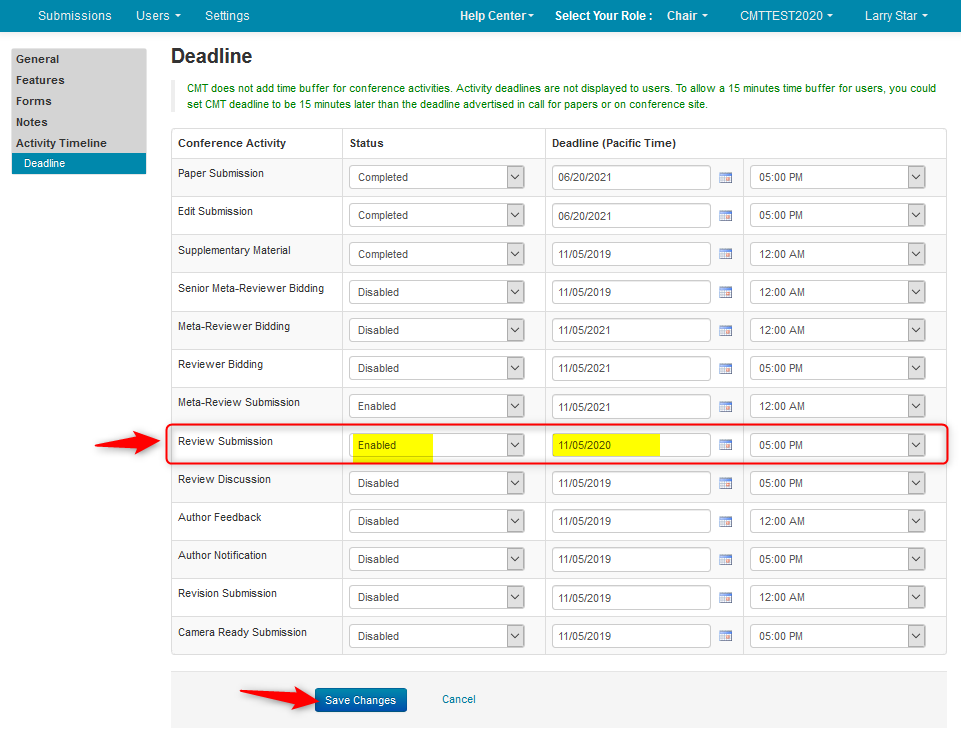This screenshot has width=961, height=736.
Task: Open calendar icon for Paper Submission deadline
Action: (726, 178)
